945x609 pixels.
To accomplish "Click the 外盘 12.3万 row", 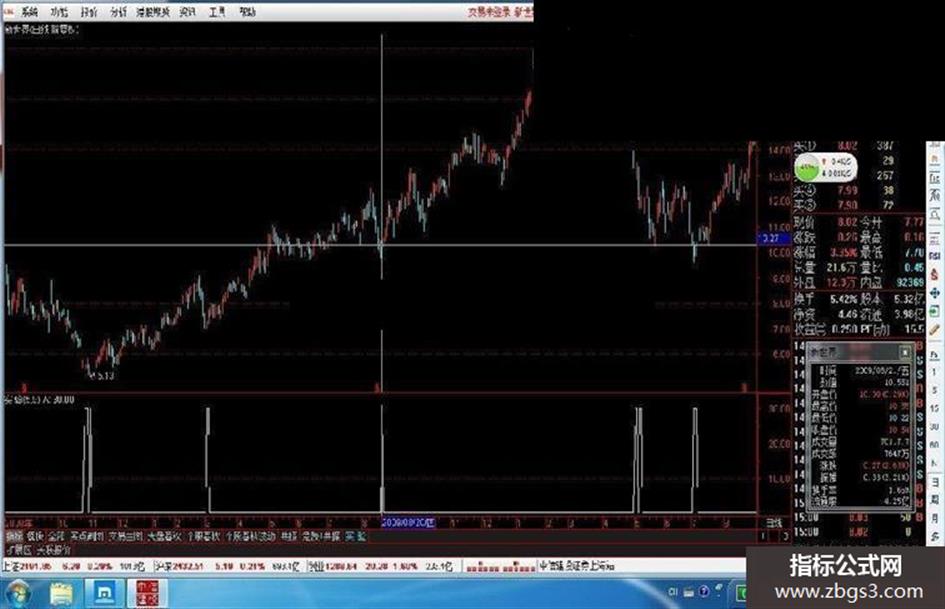I will pos(828,282).
